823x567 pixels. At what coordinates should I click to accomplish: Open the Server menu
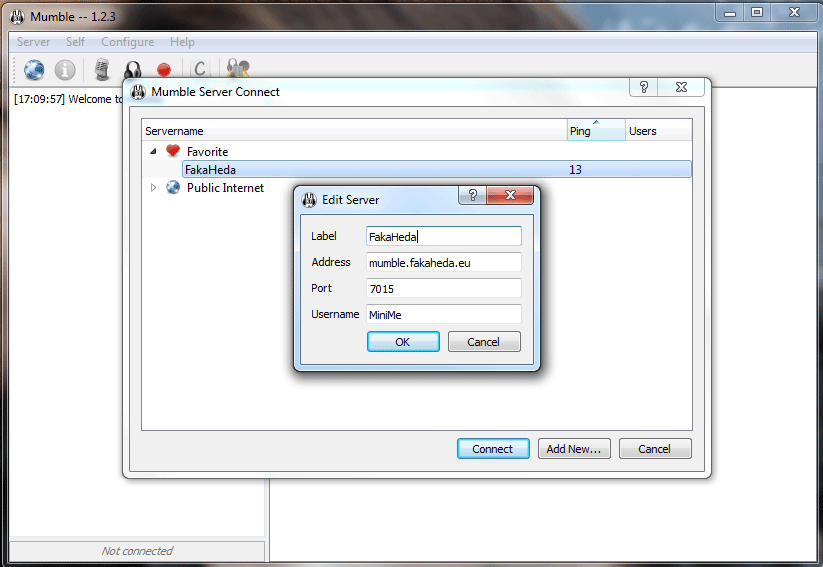point(34,42)
